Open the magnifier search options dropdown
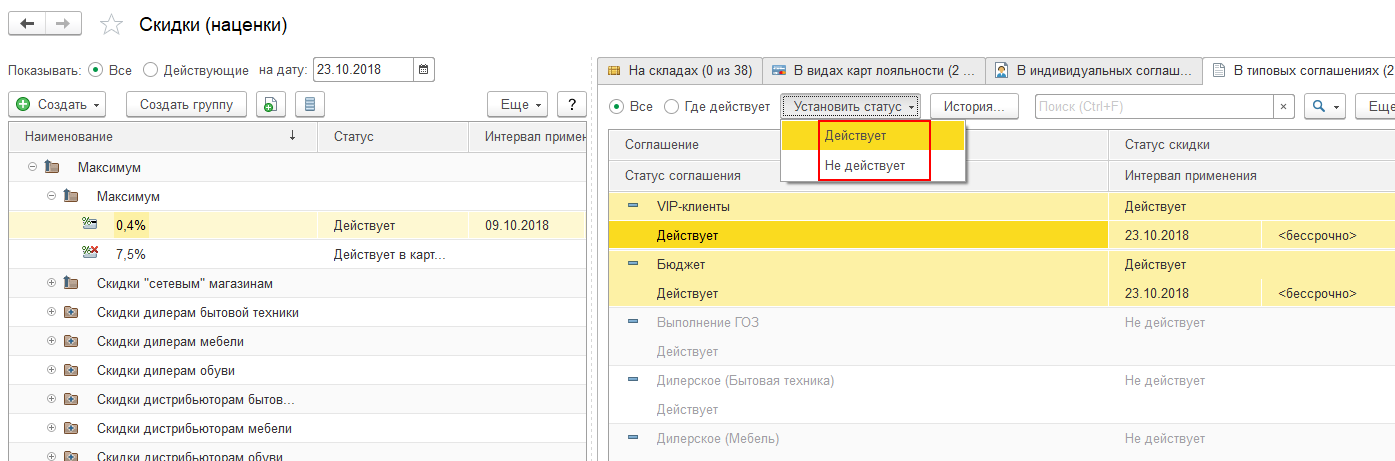The image size is (1395, 461). (1324, 106)
